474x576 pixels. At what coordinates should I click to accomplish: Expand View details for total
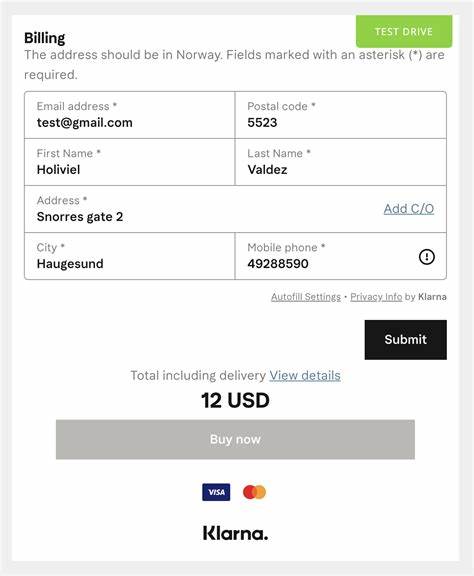click(x=305, y=375)
